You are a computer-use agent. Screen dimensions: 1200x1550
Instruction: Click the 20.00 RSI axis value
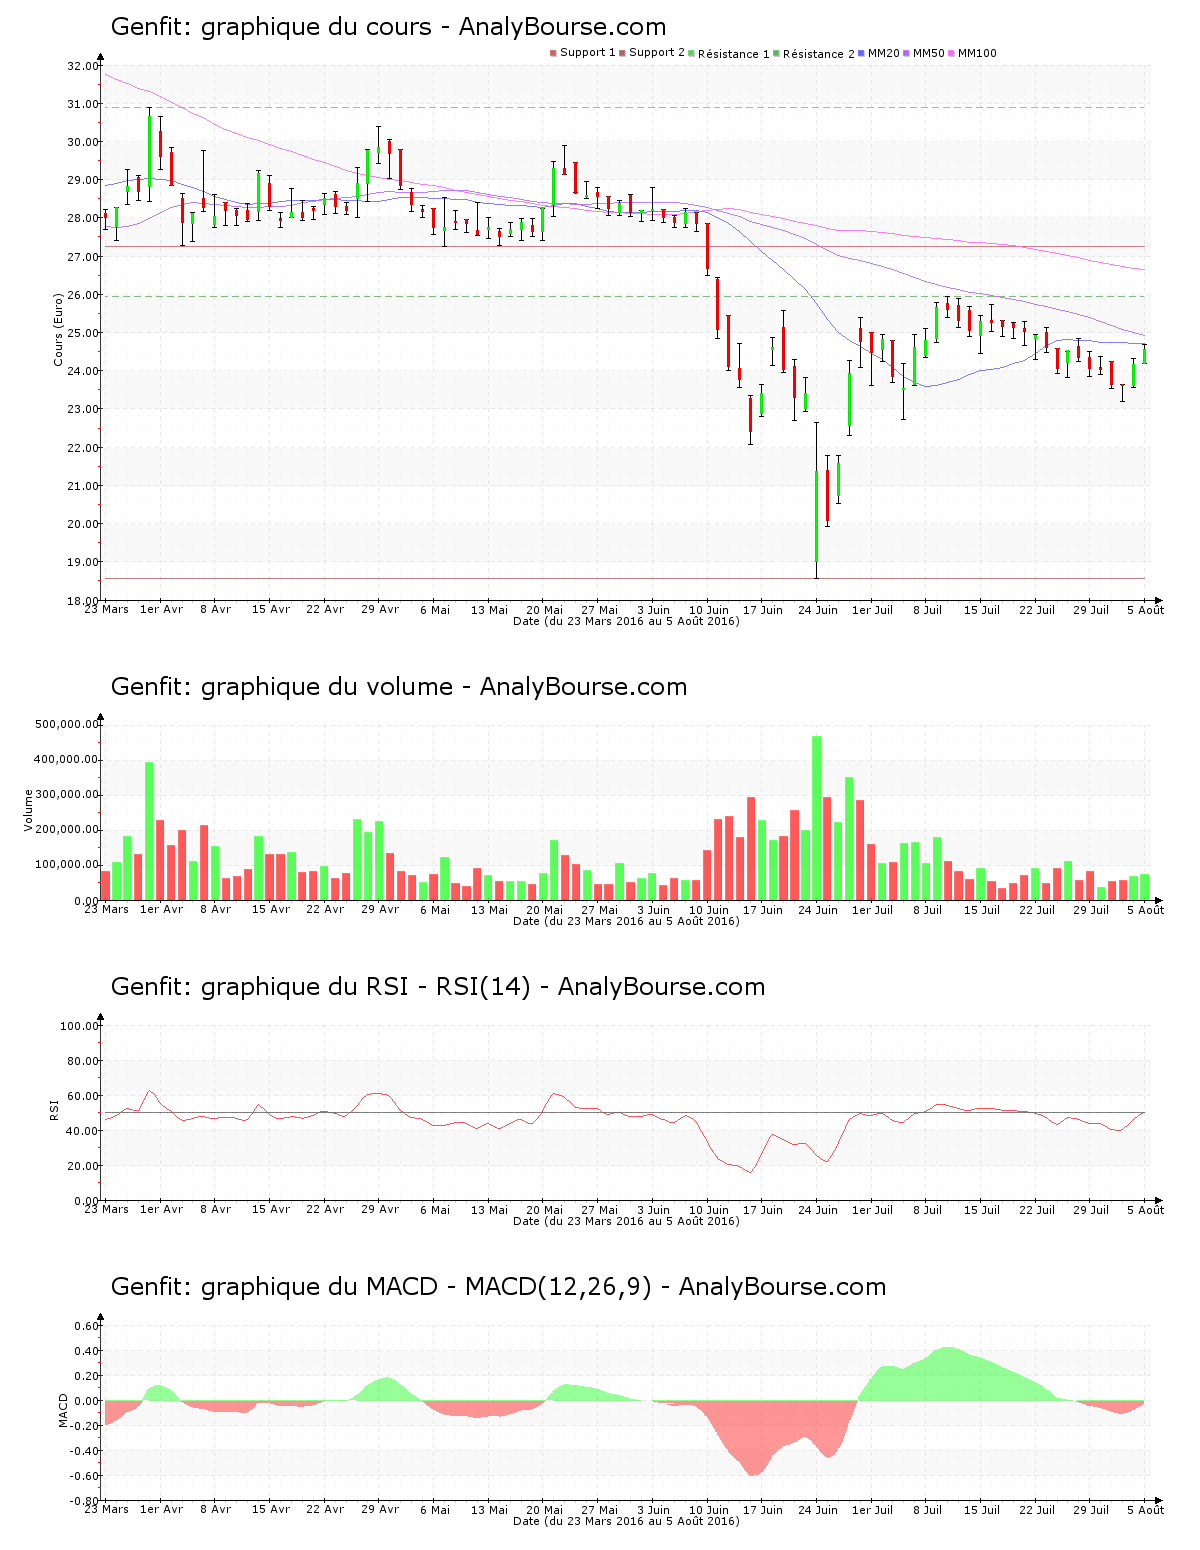tap(82, 1166)
